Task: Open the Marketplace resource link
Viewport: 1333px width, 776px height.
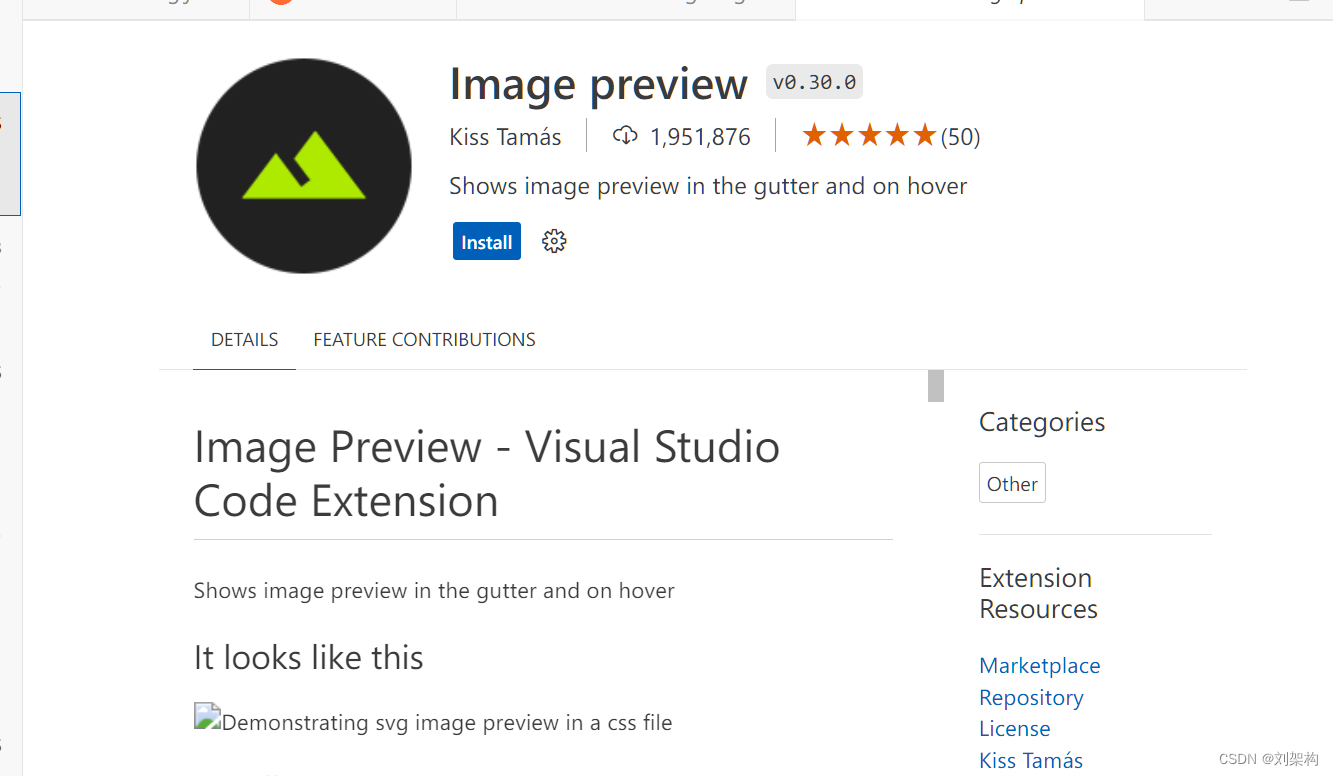Action: 1040,666
